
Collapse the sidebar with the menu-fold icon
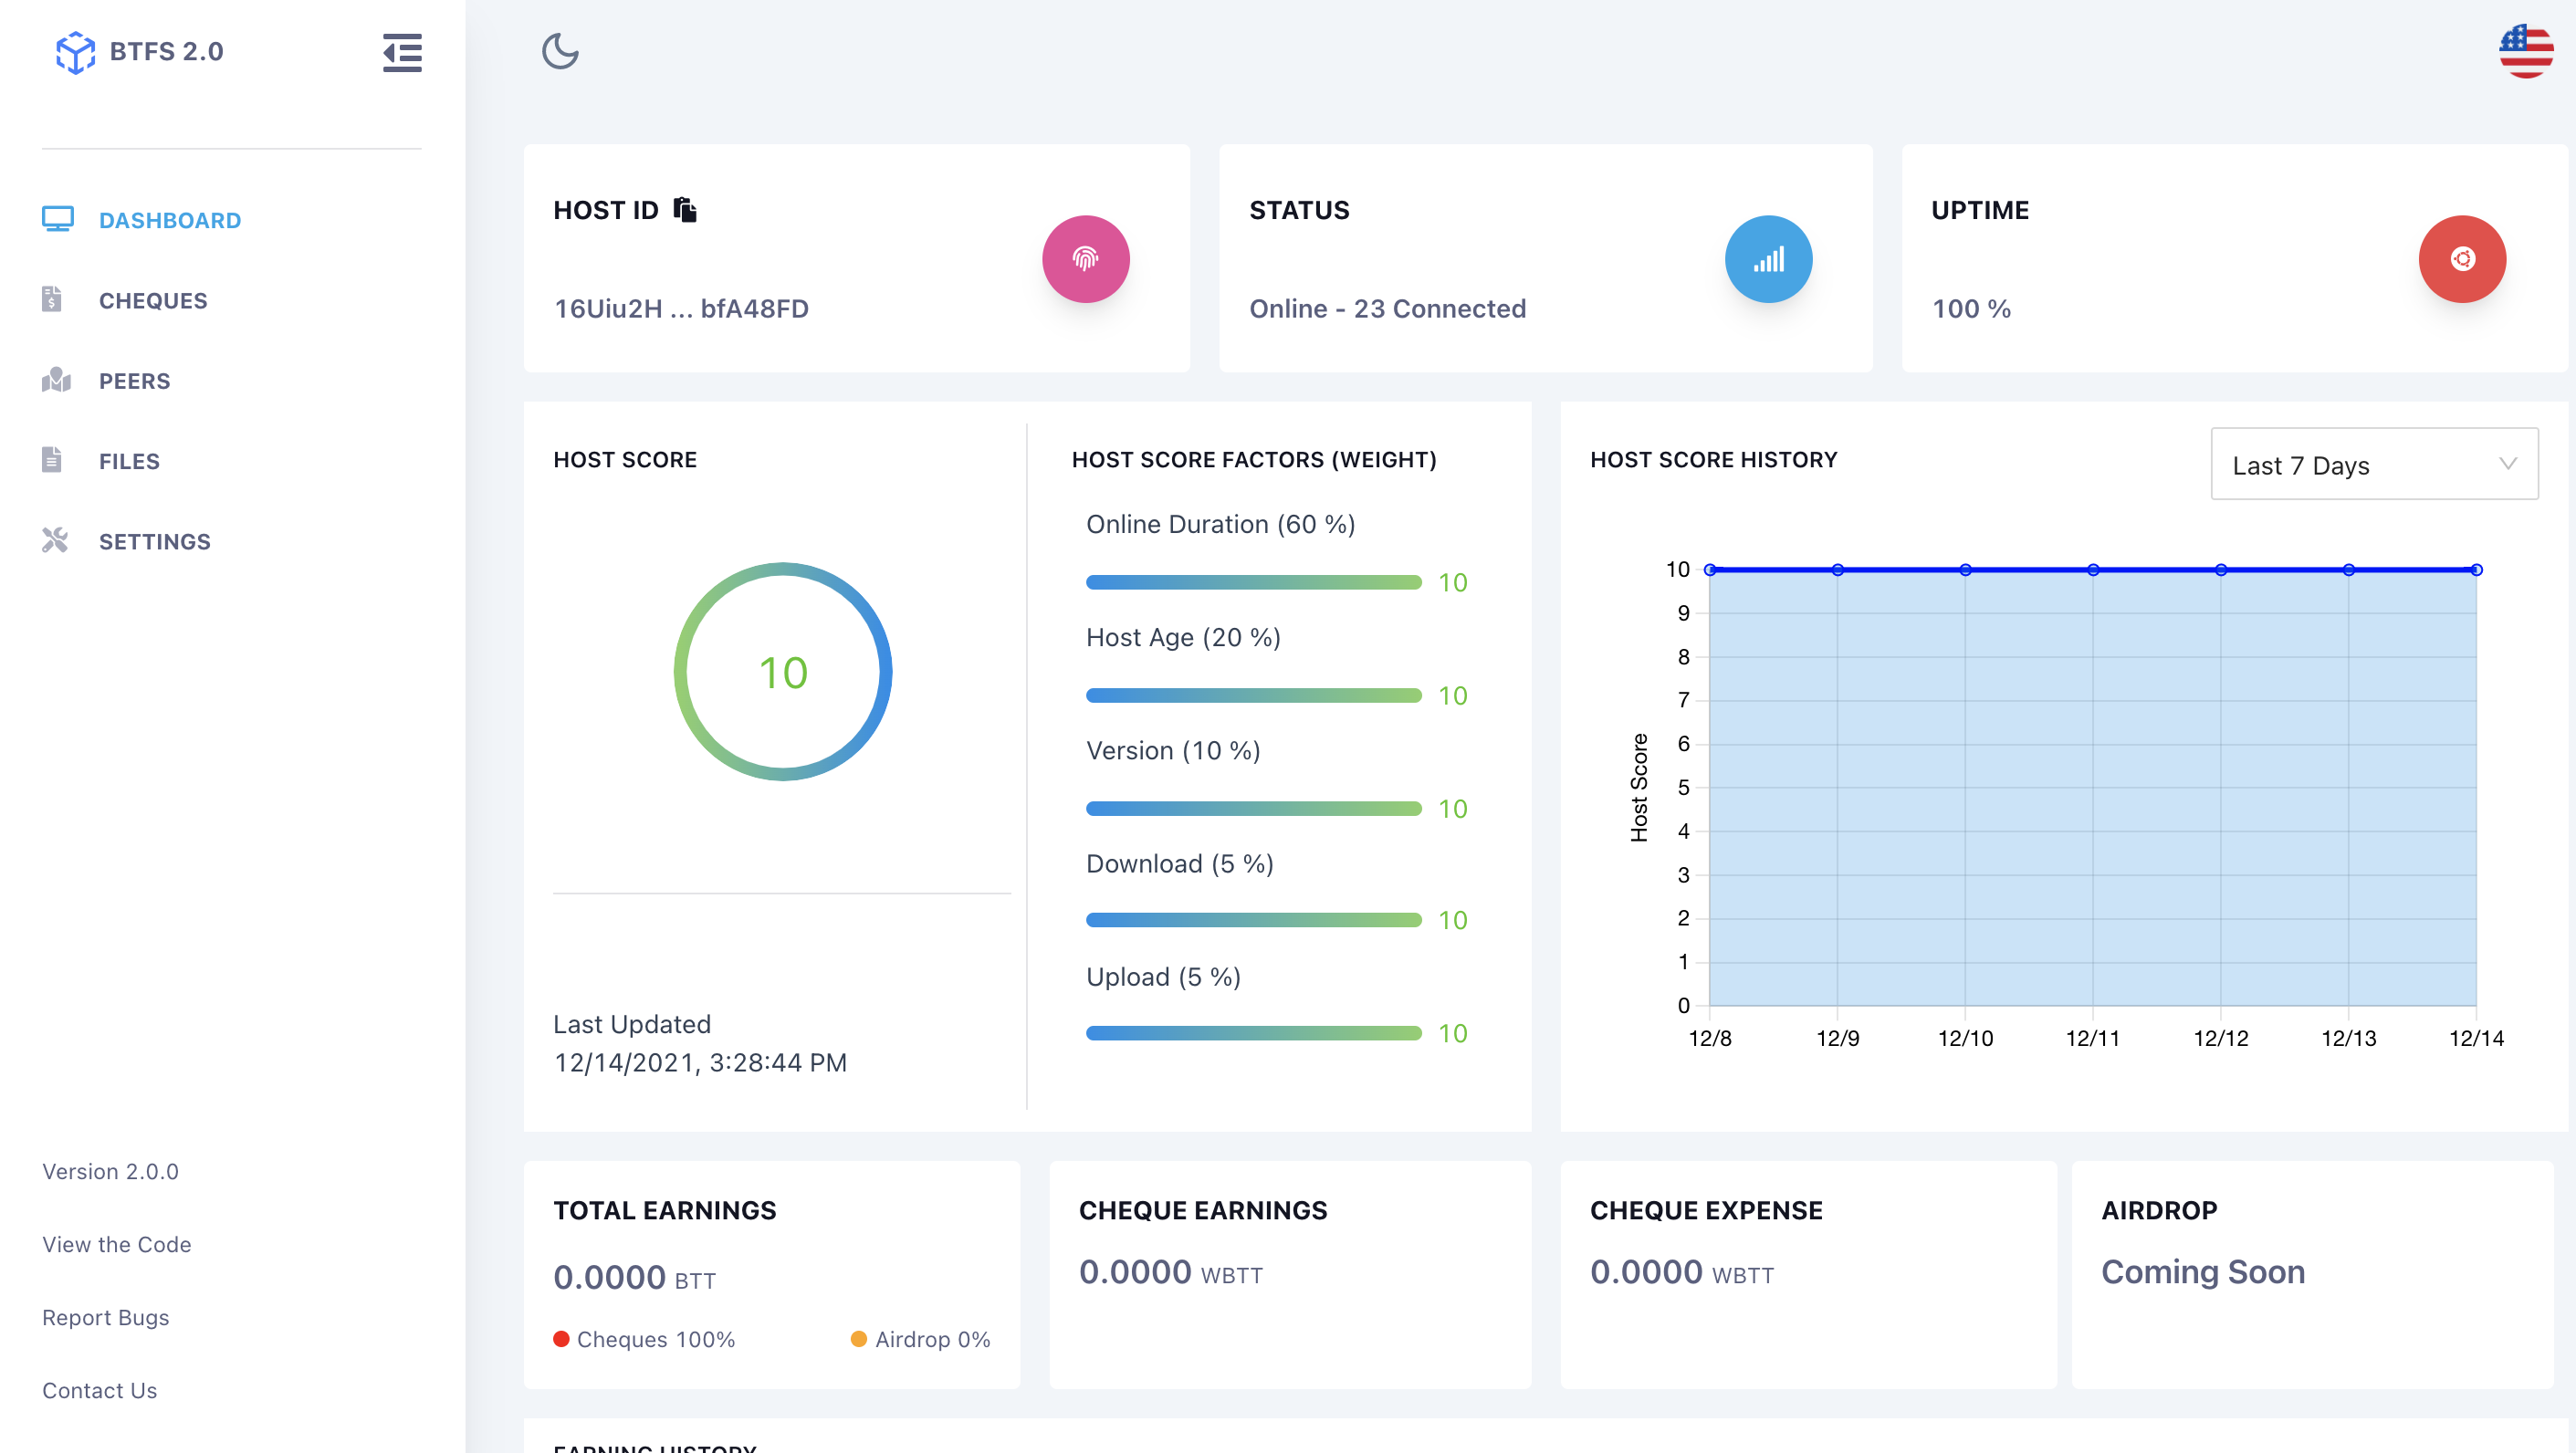tap(402, 52)
